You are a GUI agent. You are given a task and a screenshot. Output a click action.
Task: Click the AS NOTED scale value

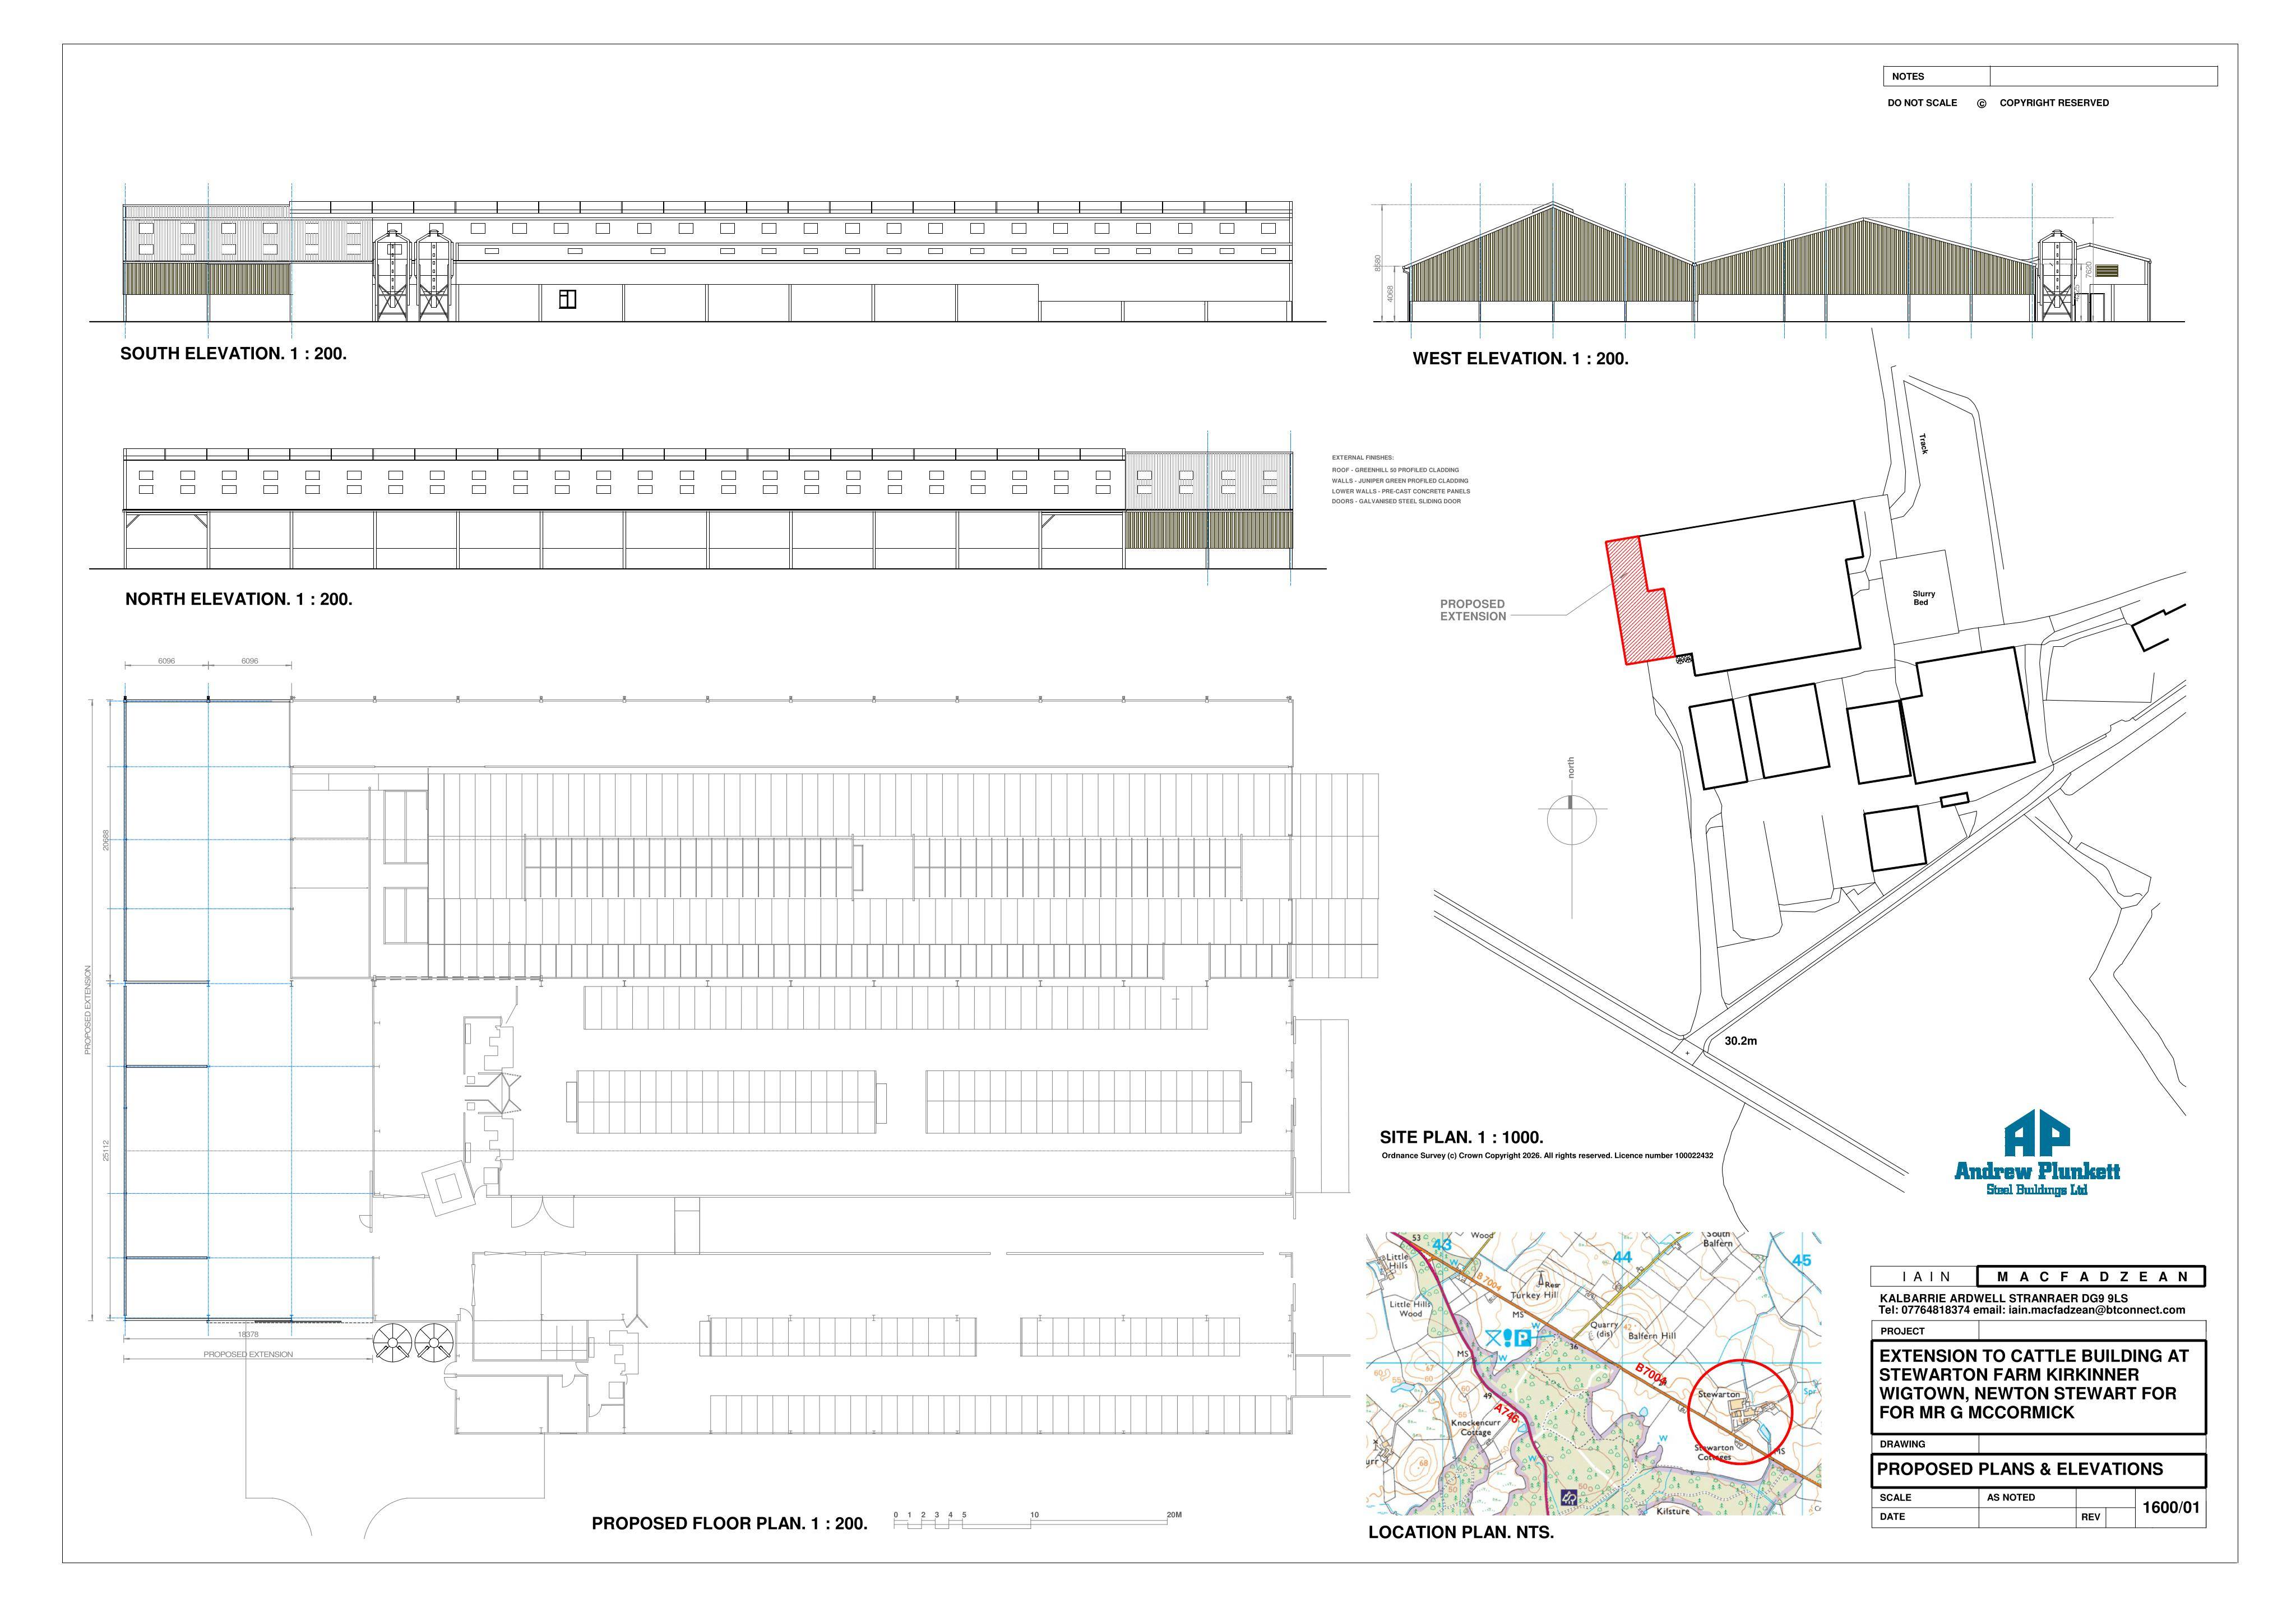(2010, 1497)
